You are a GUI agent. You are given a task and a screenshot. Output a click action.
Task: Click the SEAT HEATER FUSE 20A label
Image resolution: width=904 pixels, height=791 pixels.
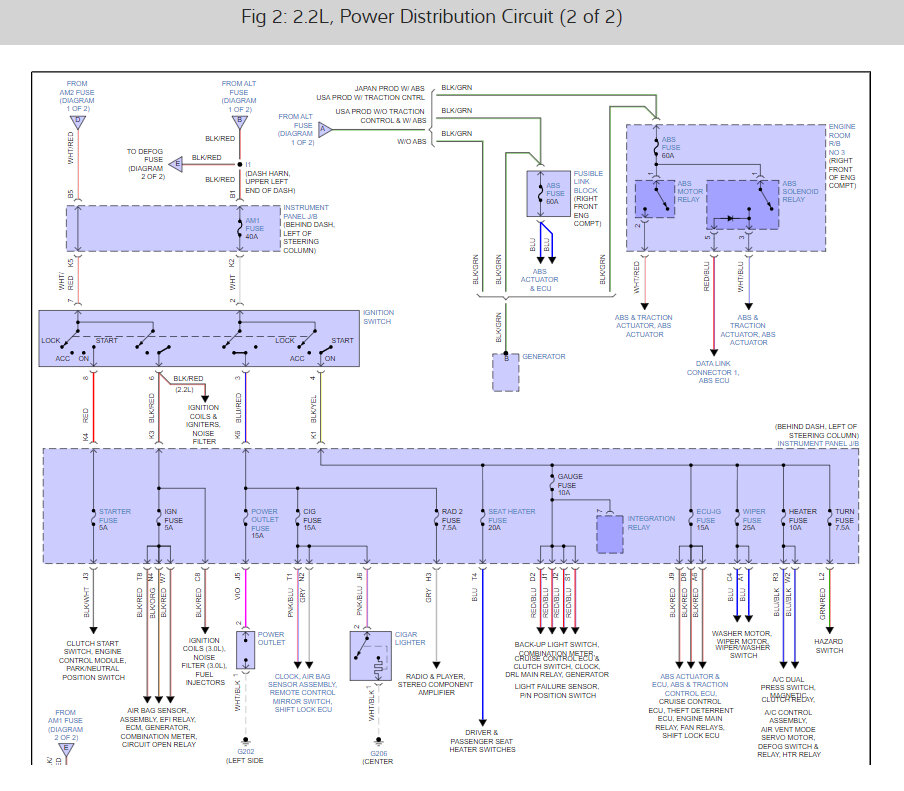click(511, 519)
